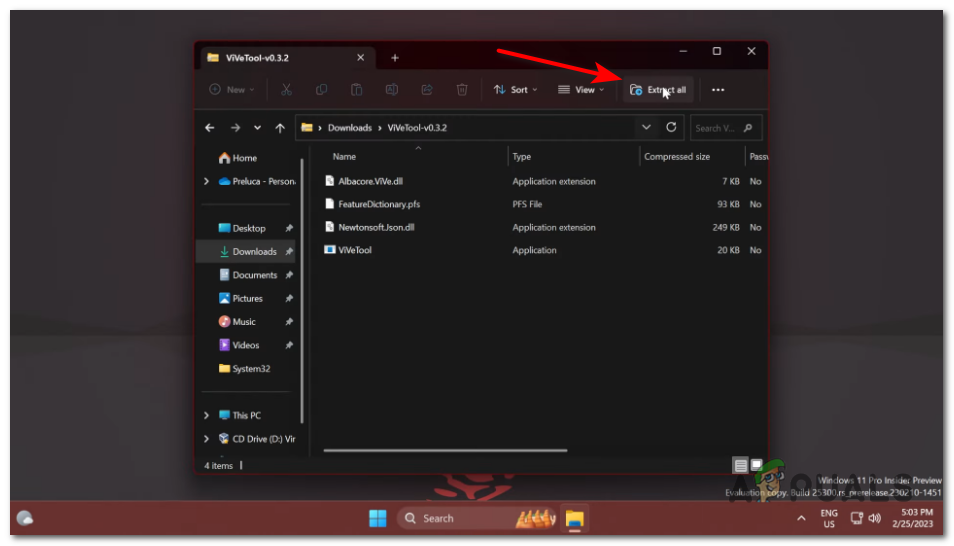Click the Share icon in toolbar

click(427, 89)
